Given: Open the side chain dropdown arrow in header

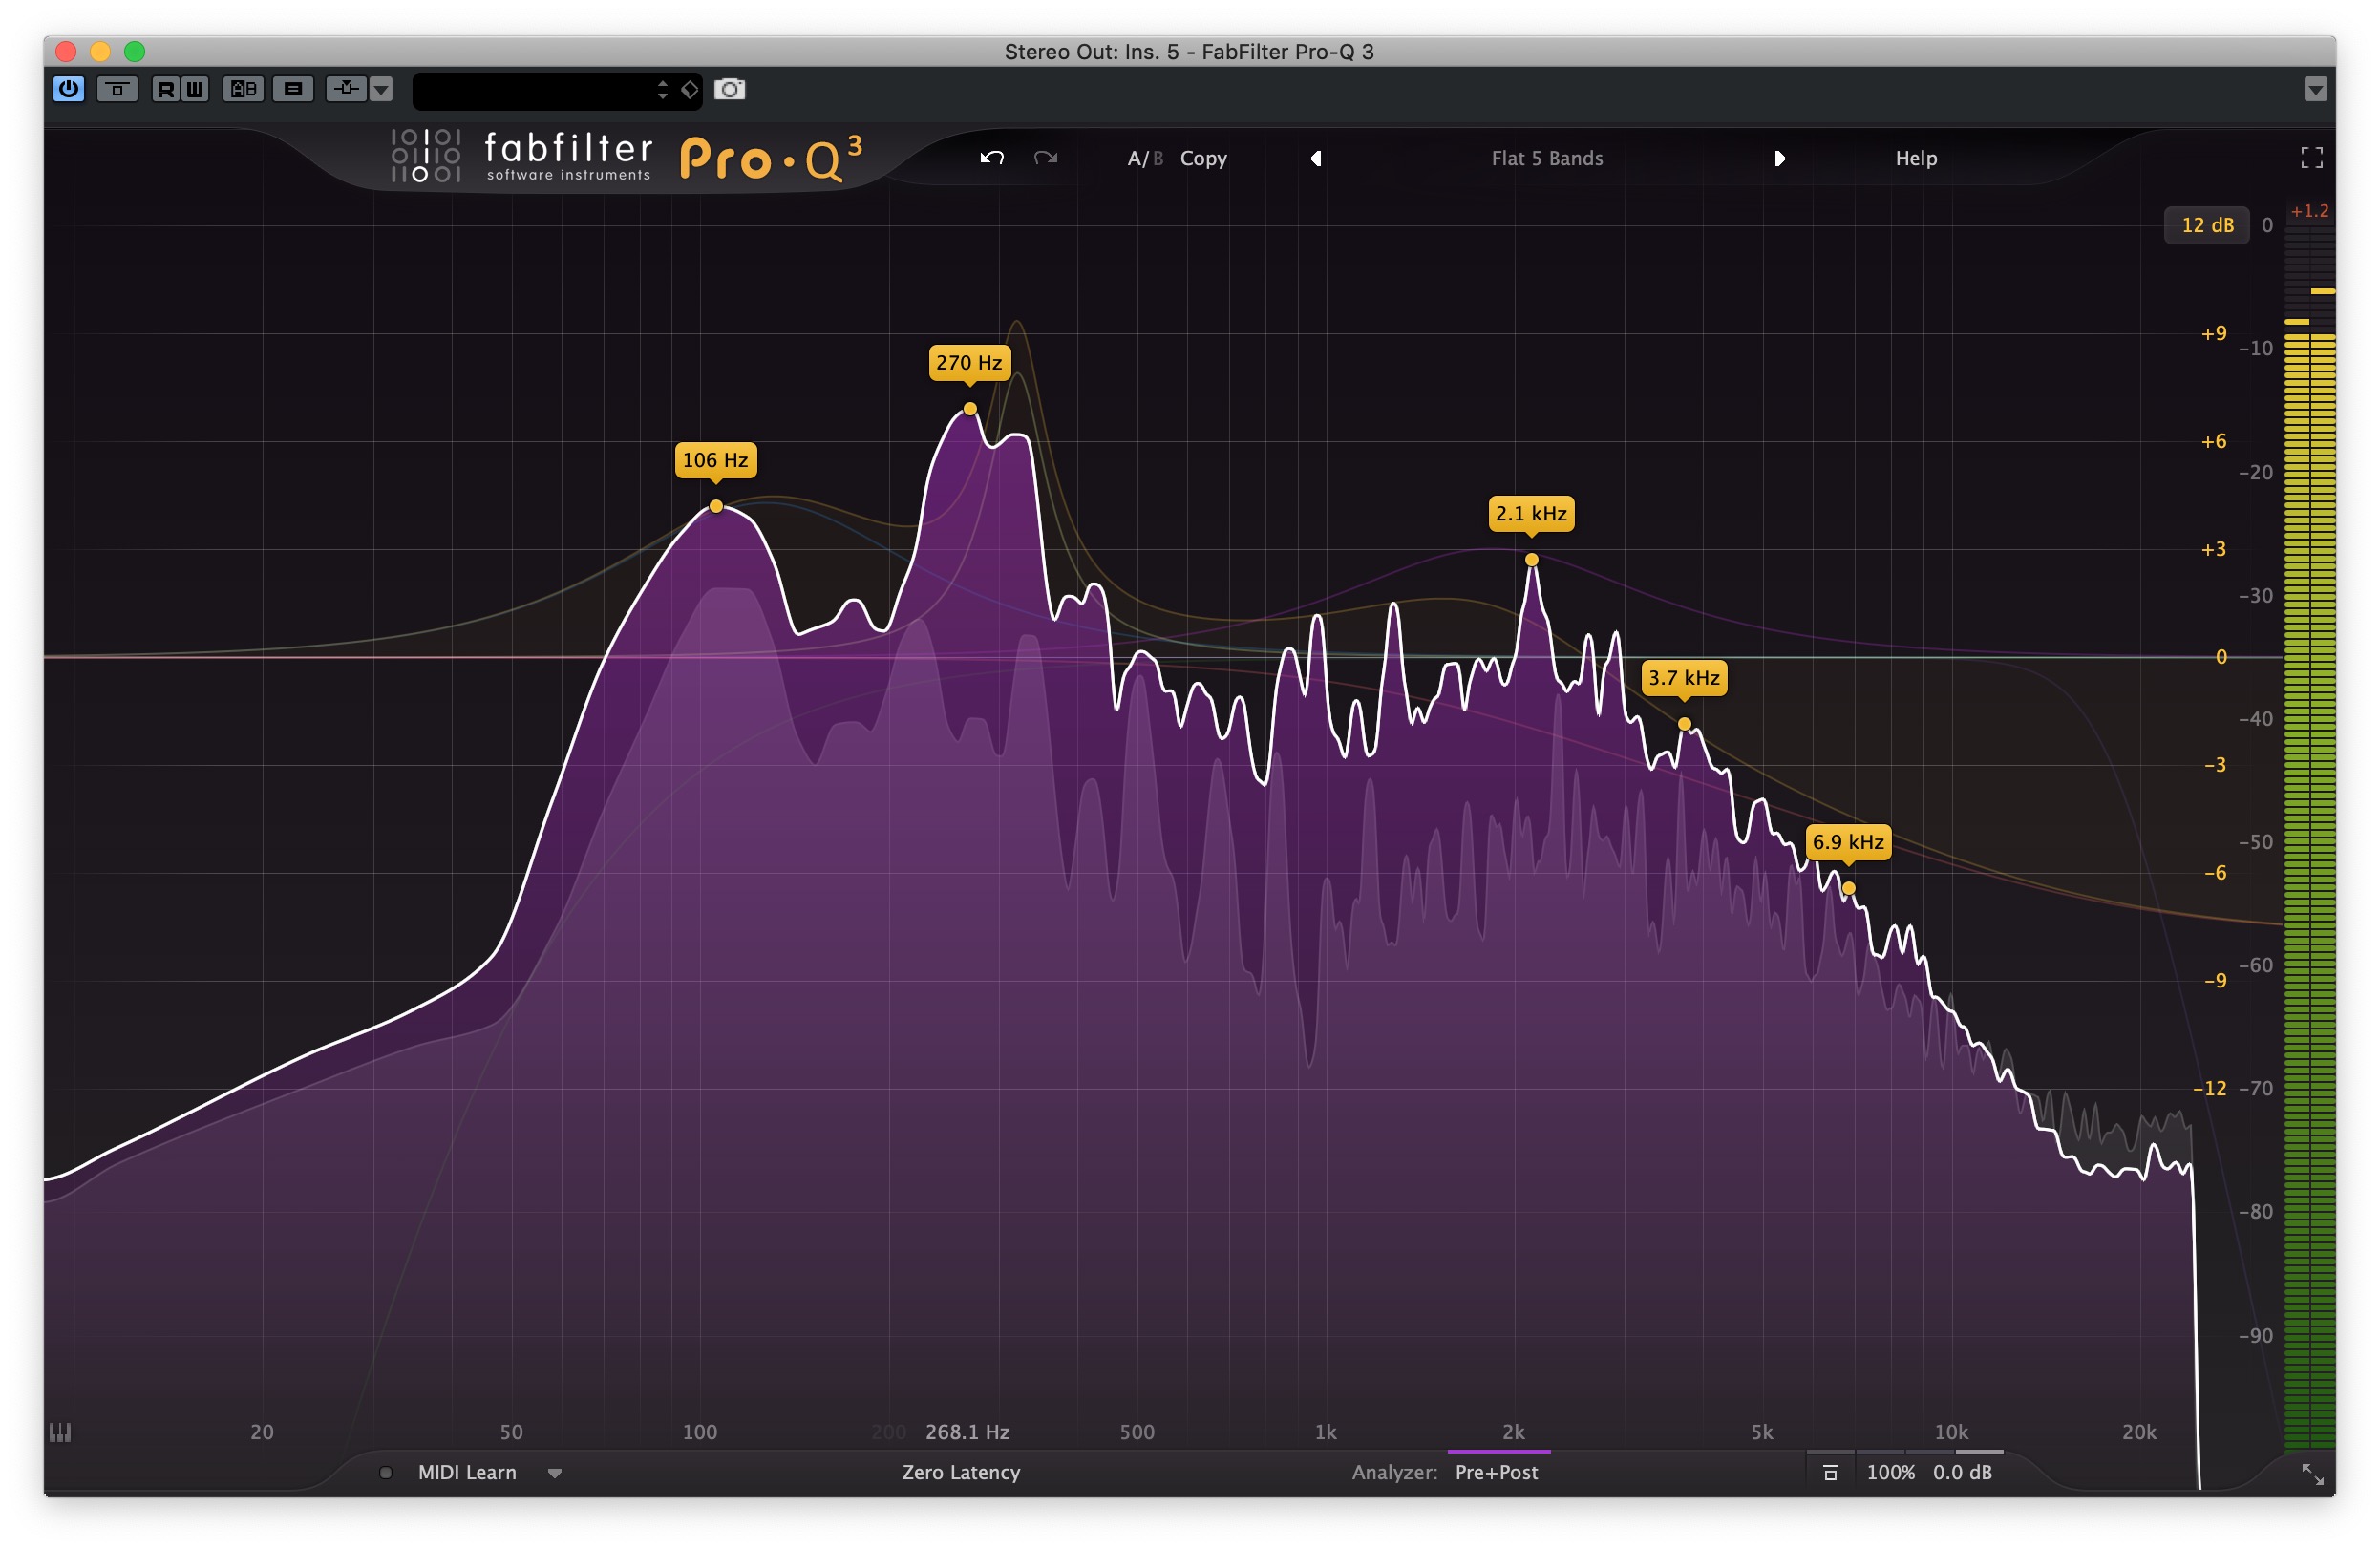Looking at the screenshot, I should coord(381,90).
